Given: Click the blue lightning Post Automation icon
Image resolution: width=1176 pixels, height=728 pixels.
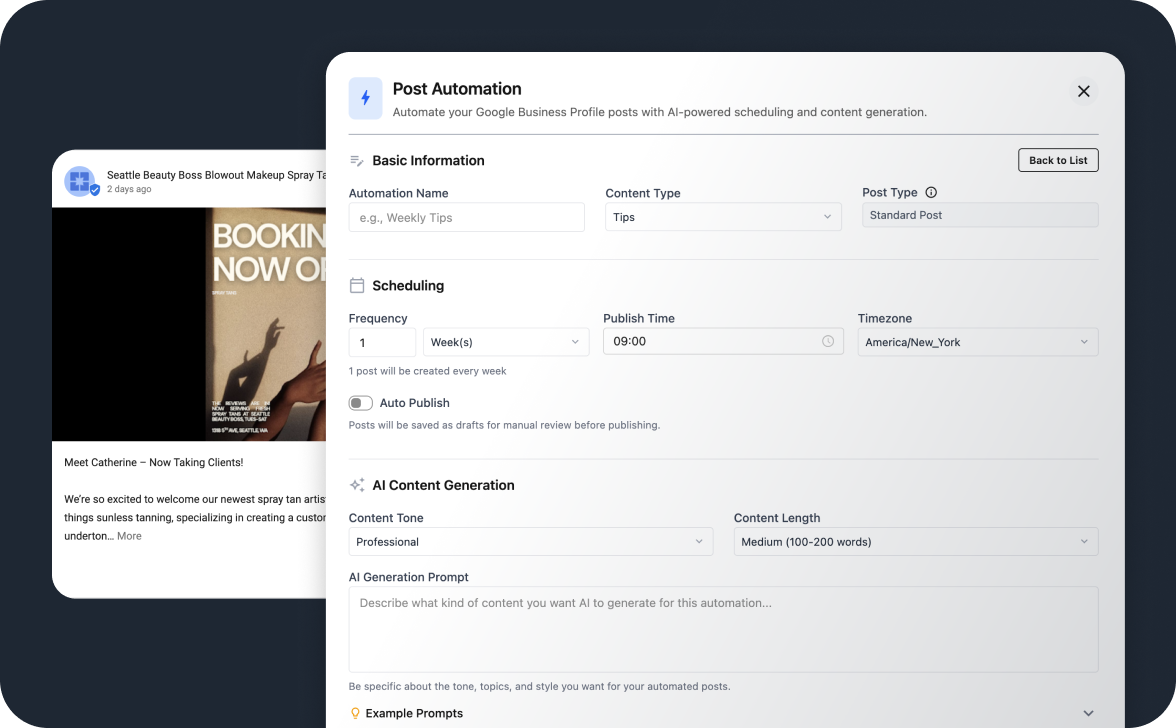Looking at the screenshot, I should 365,98.
